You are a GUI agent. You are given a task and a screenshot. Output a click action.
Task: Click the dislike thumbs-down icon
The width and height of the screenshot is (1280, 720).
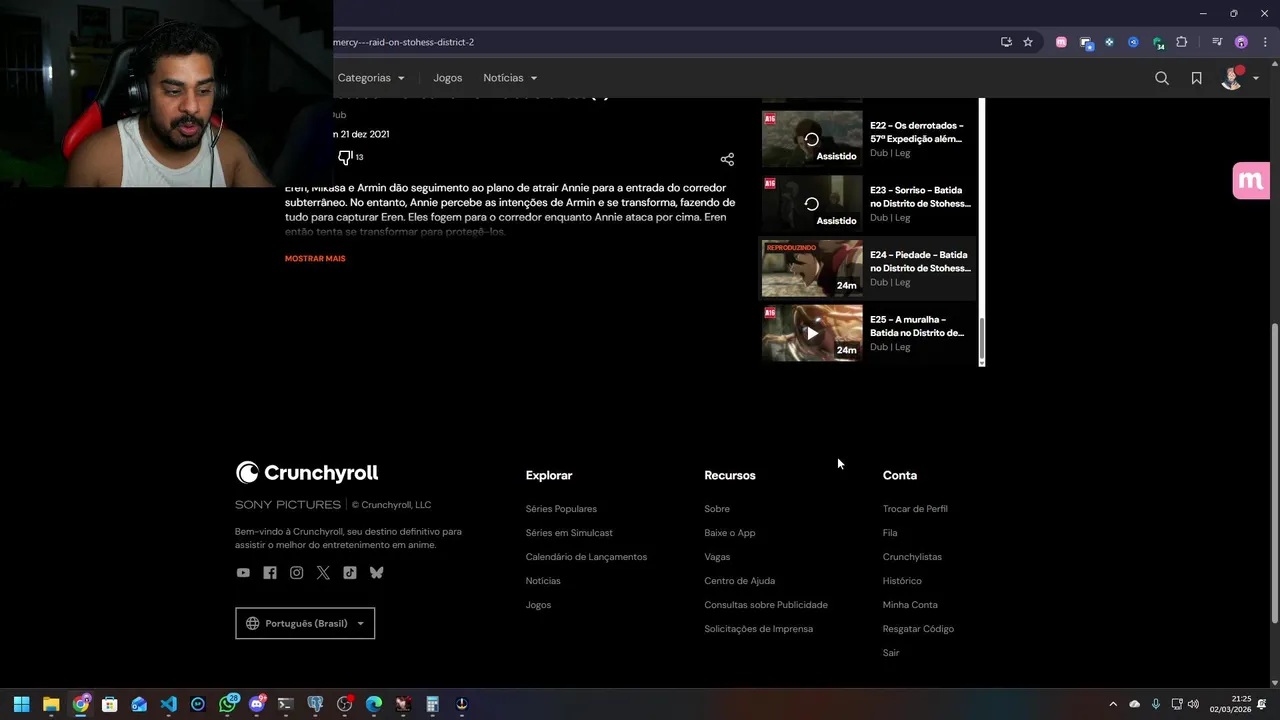point(345,157)
